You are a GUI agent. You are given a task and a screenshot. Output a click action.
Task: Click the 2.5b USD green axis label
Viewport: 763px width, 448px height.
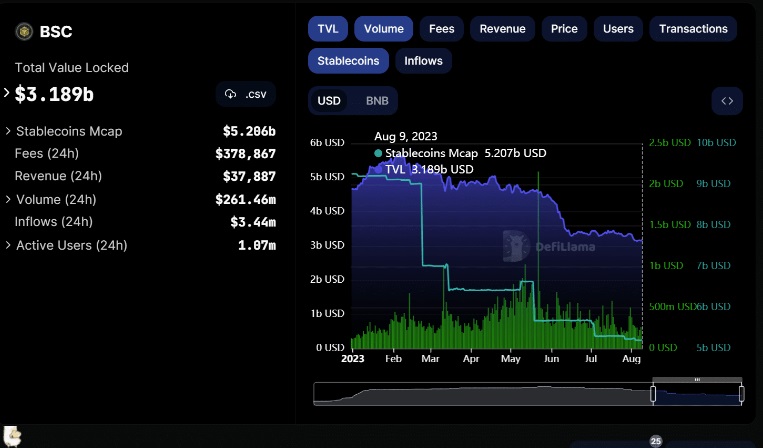(x=670, y=143)
